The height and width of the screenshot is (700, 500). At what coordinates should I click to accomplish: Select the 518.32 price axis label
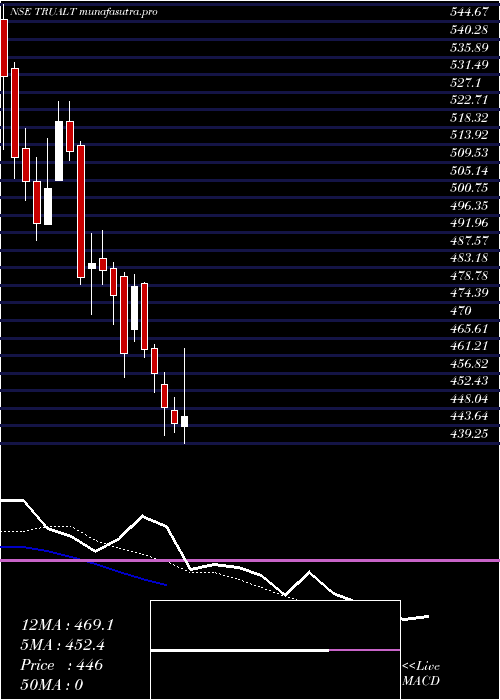click(469, 117)
